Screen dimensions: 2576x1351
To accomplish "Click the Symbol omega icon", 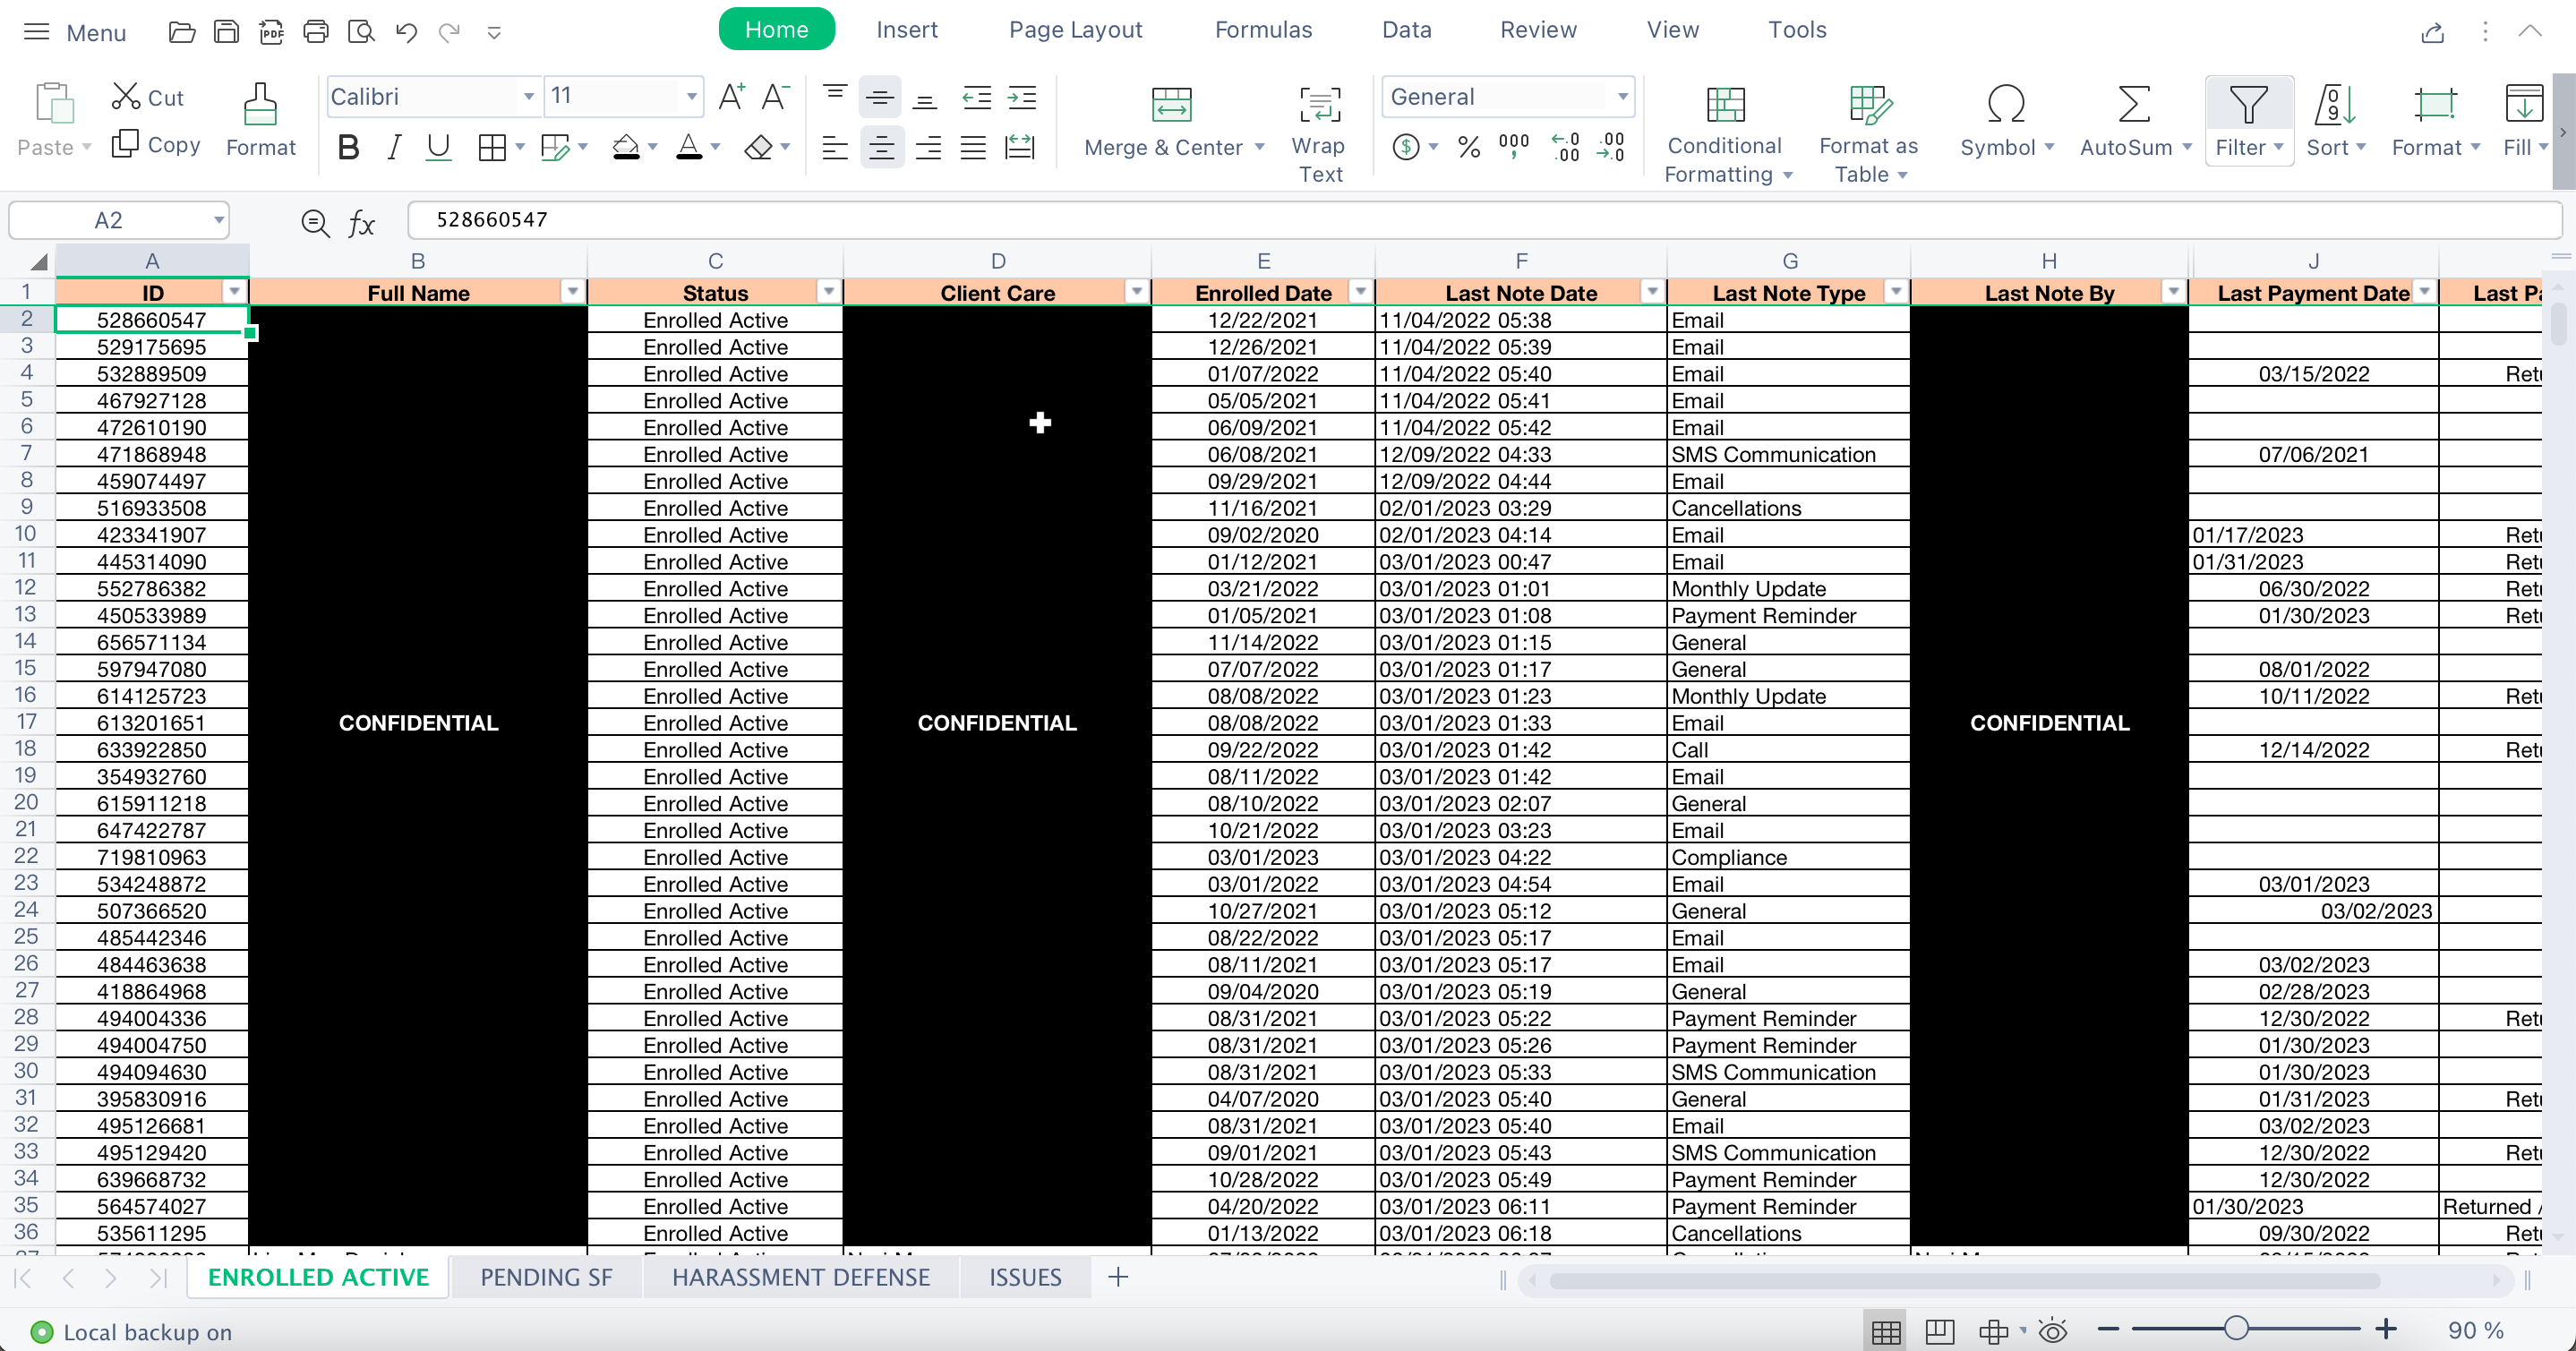I will point(2005,105).
